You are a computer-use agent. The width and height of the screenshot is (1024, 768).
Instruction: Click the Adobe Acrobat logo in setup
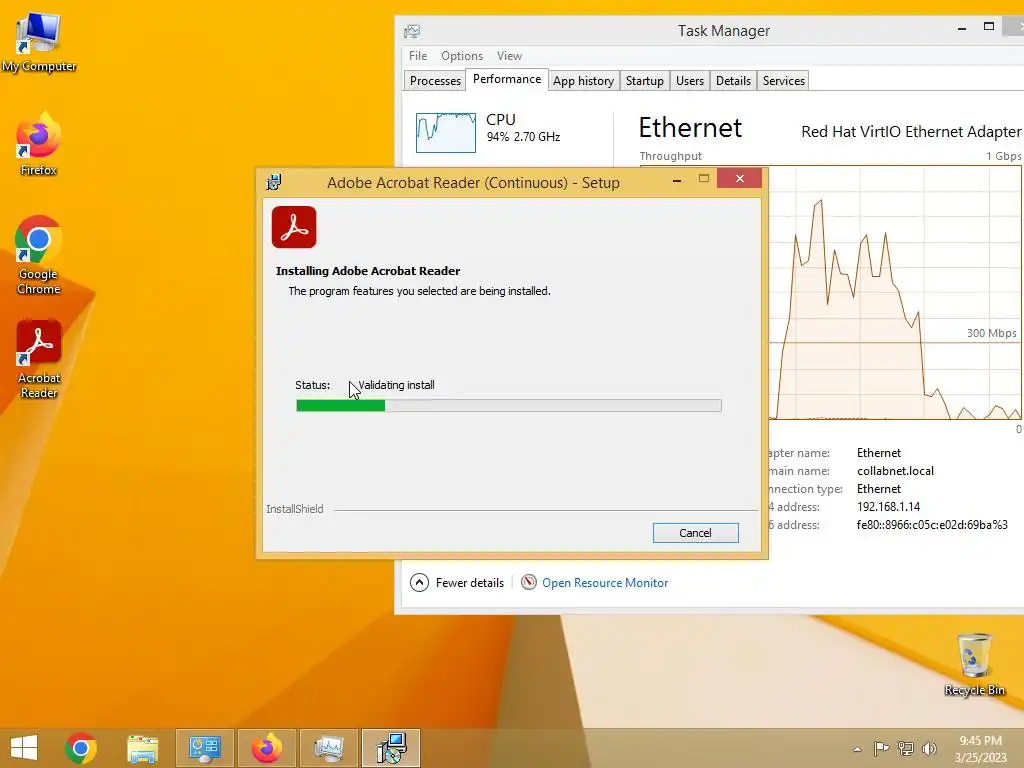click(294, 227)
